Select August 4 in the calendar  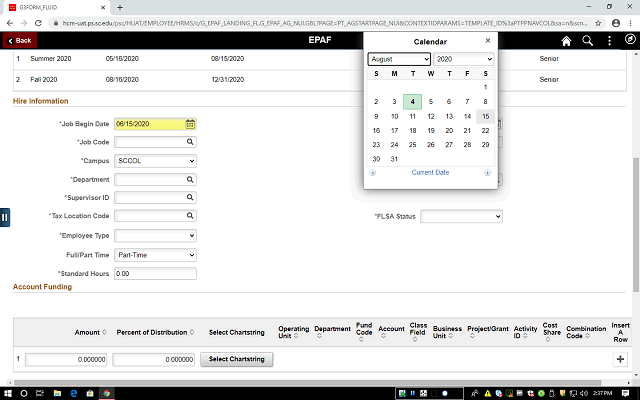412,102
